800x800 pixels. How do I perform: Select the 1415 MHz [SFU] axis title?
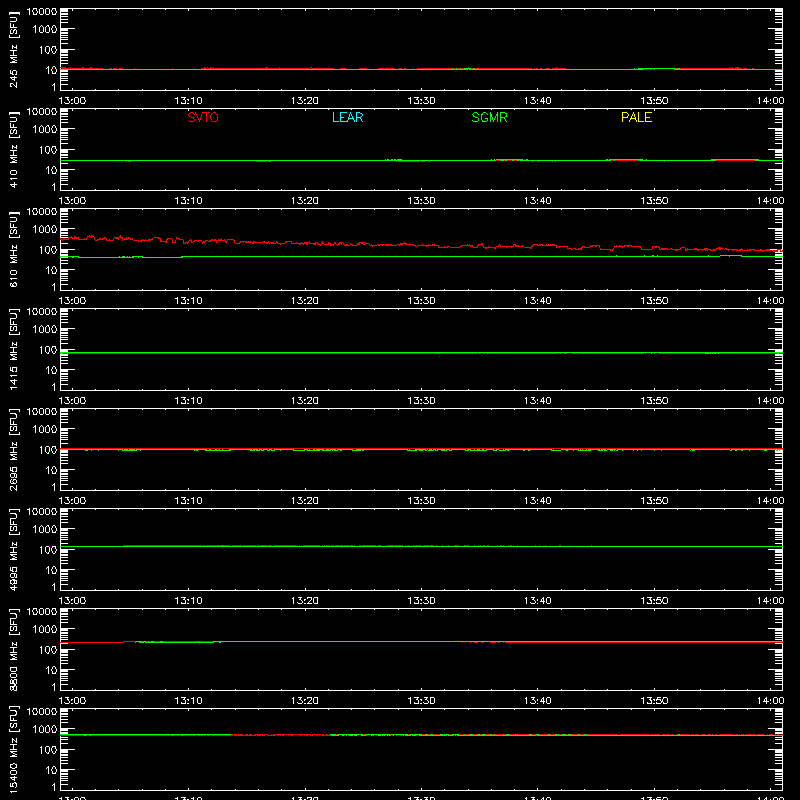point(14,349)
